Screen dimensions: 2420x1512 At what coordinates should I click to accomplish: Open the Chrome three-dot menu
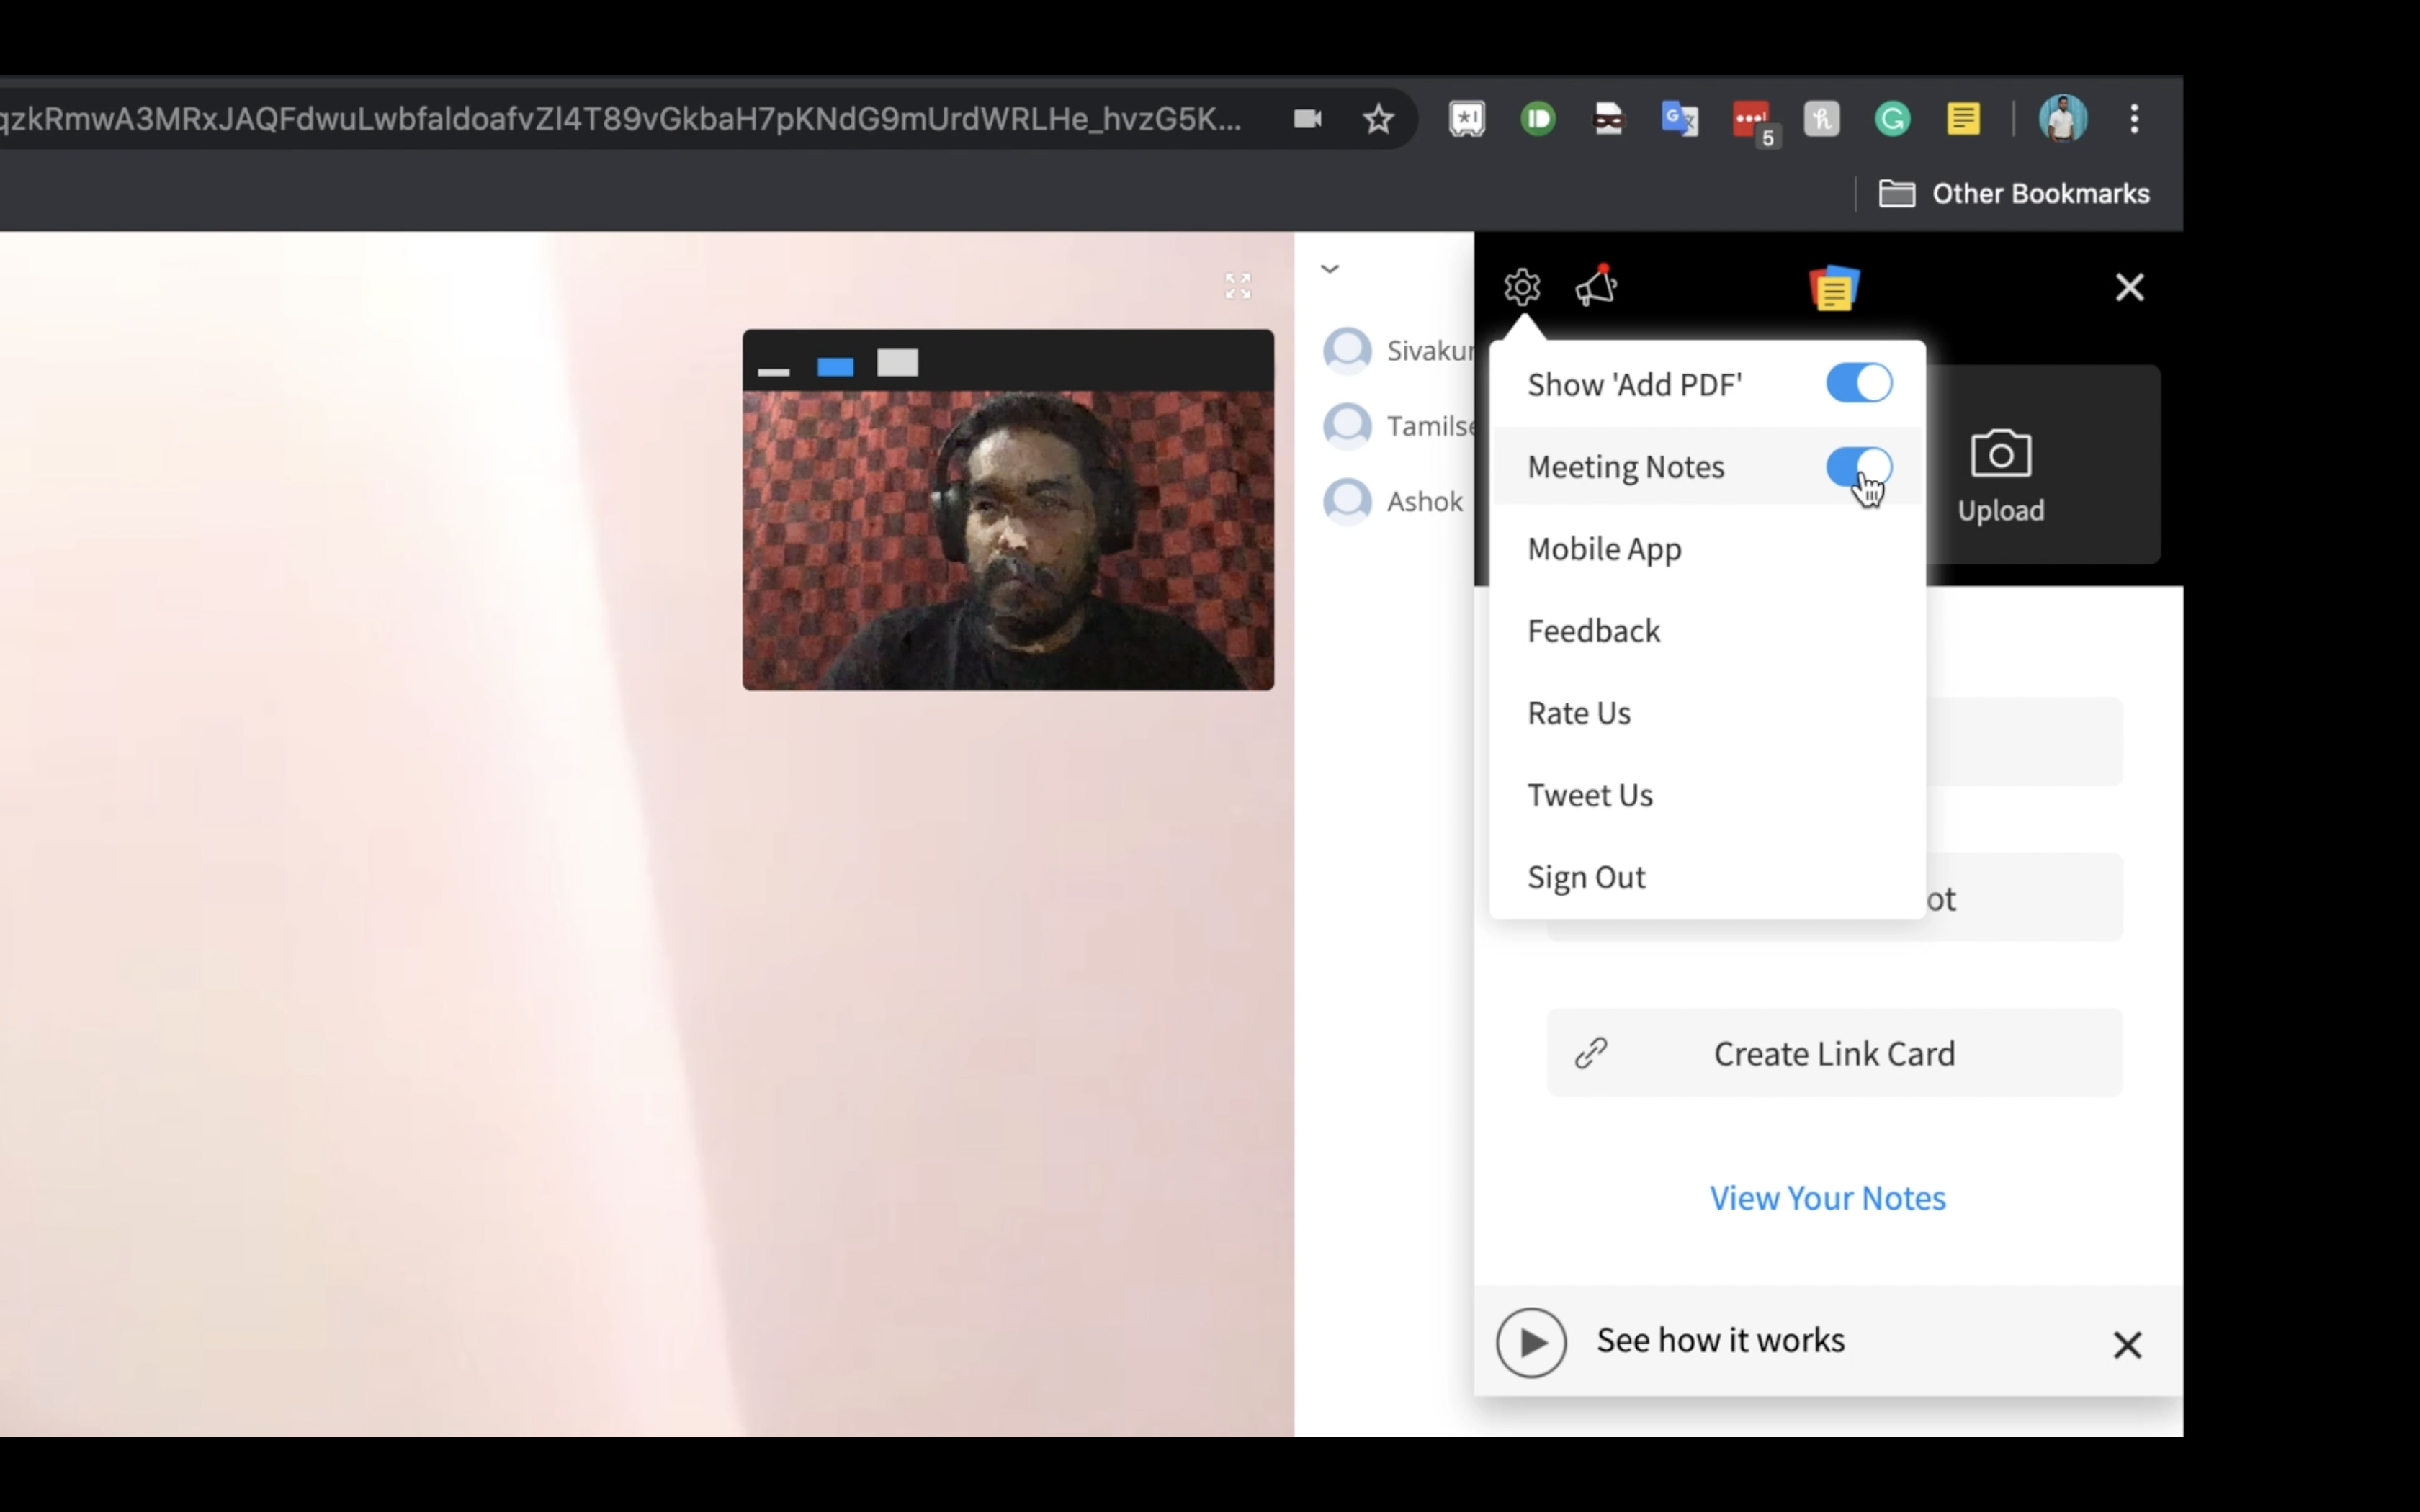coord(2134,120)
